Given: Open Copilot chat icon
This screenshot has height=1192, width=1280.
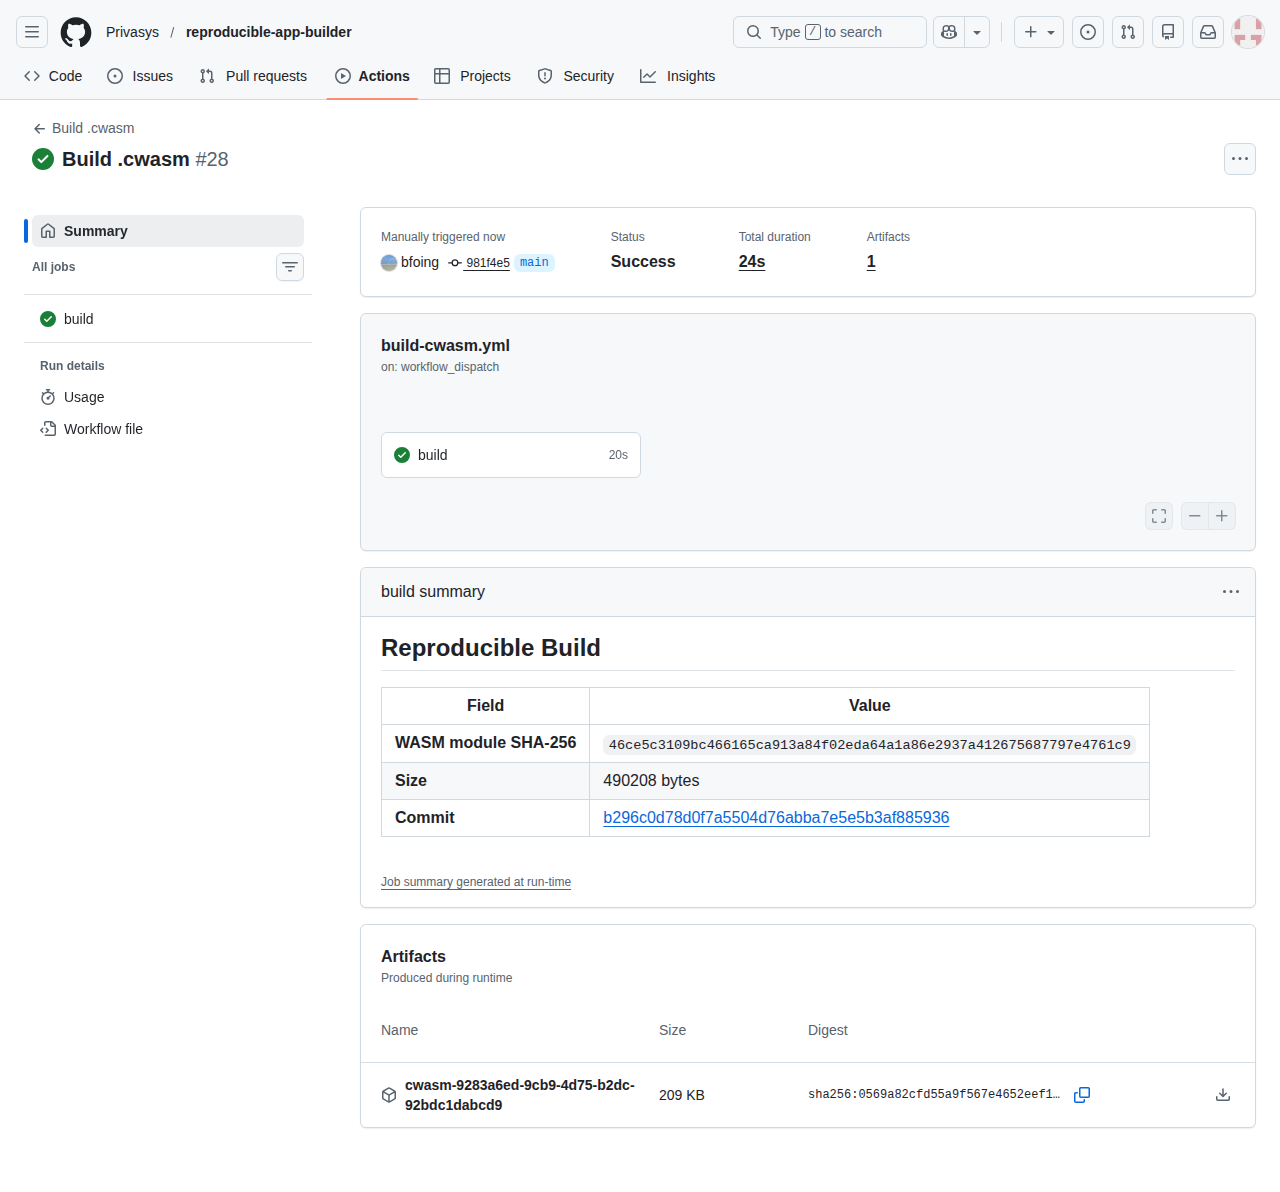Looking at the screenshot, I should click(949, 32).
